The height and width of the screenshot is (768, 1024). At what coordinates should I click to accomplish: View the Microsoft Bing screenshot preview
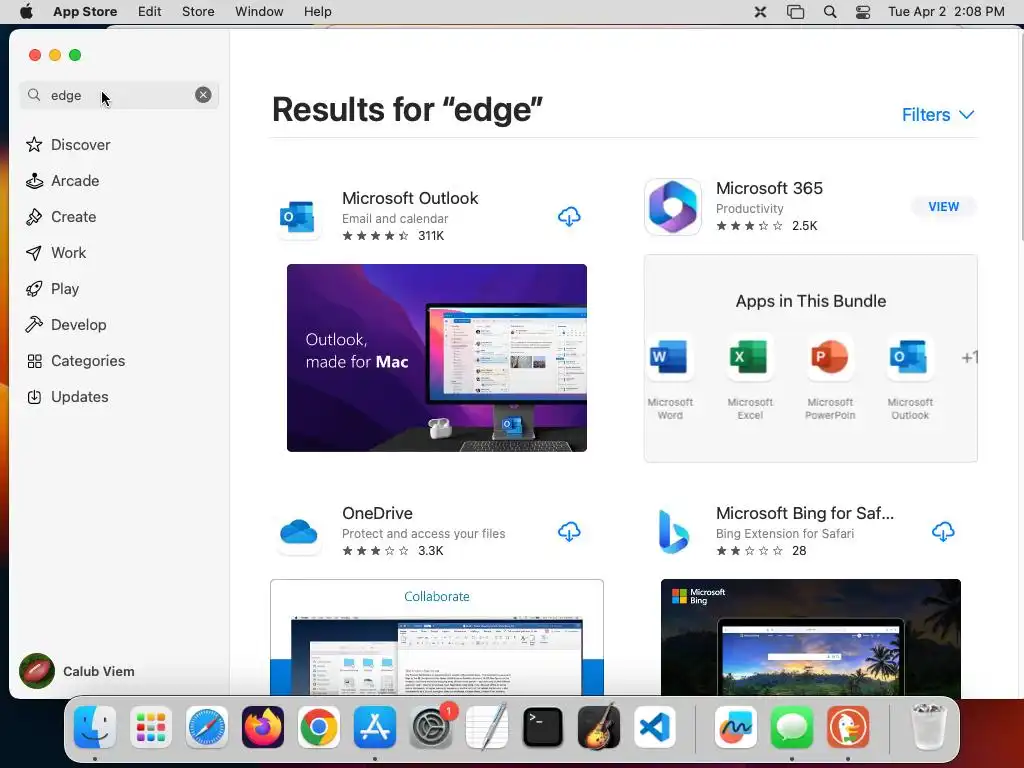point(810,637)
